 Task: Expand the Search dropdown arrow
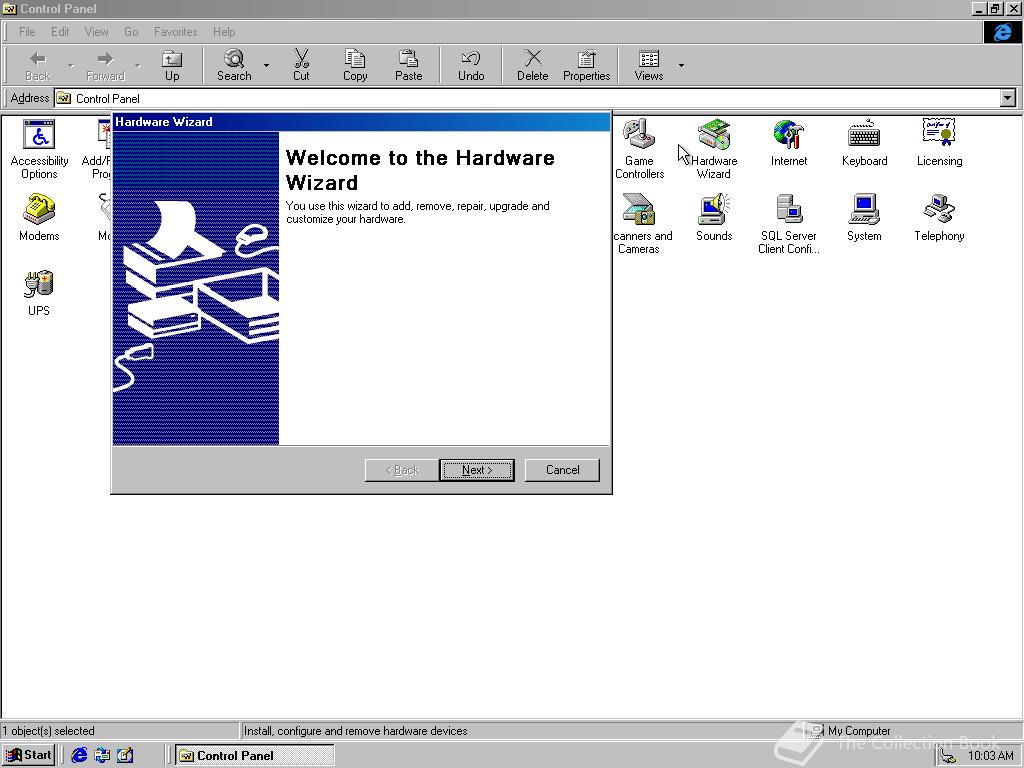[266, 65]
